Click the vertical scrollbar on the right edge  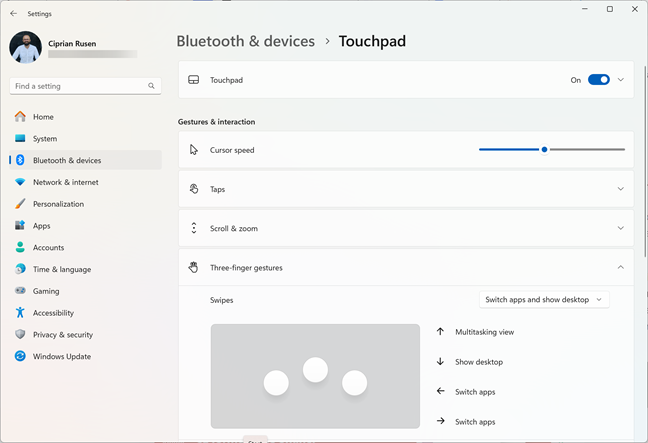645,161
